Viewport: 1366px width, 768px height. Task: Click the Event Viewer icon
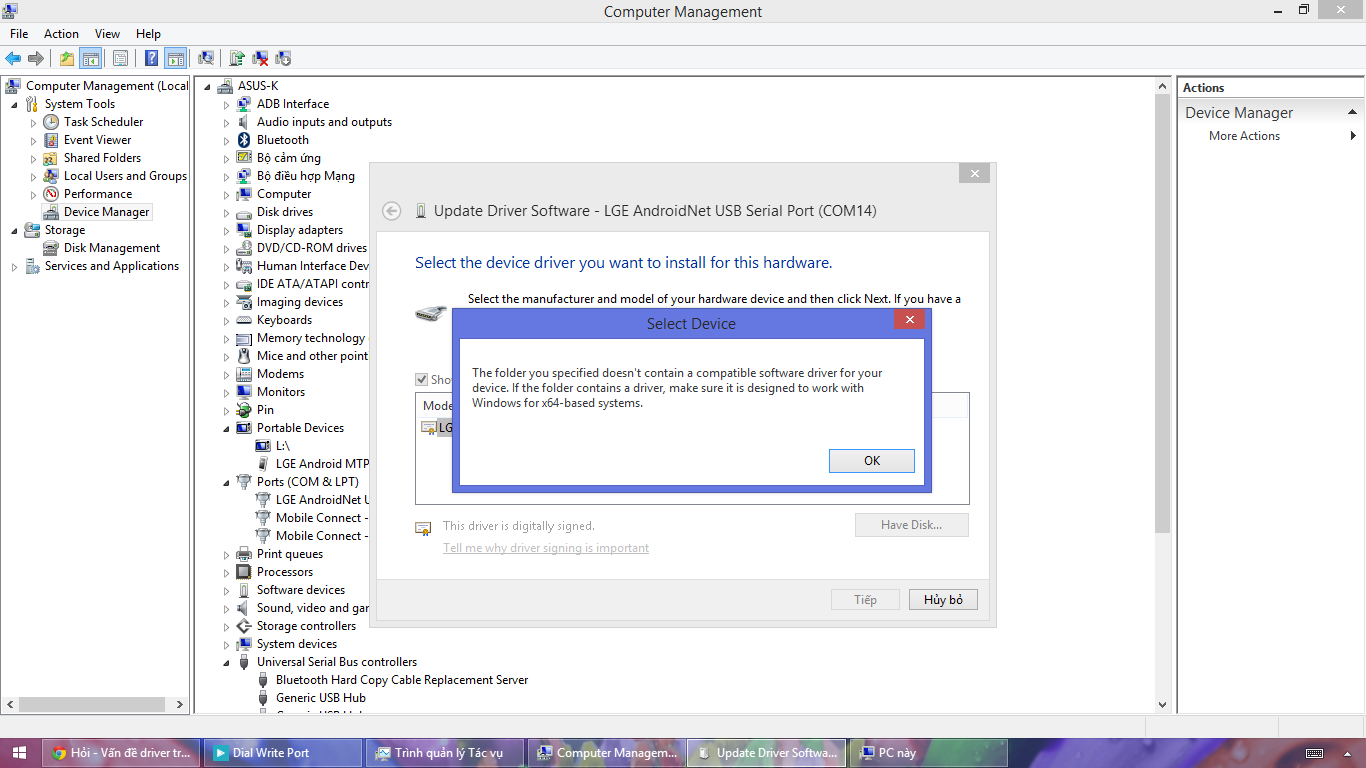coord(51,140)
